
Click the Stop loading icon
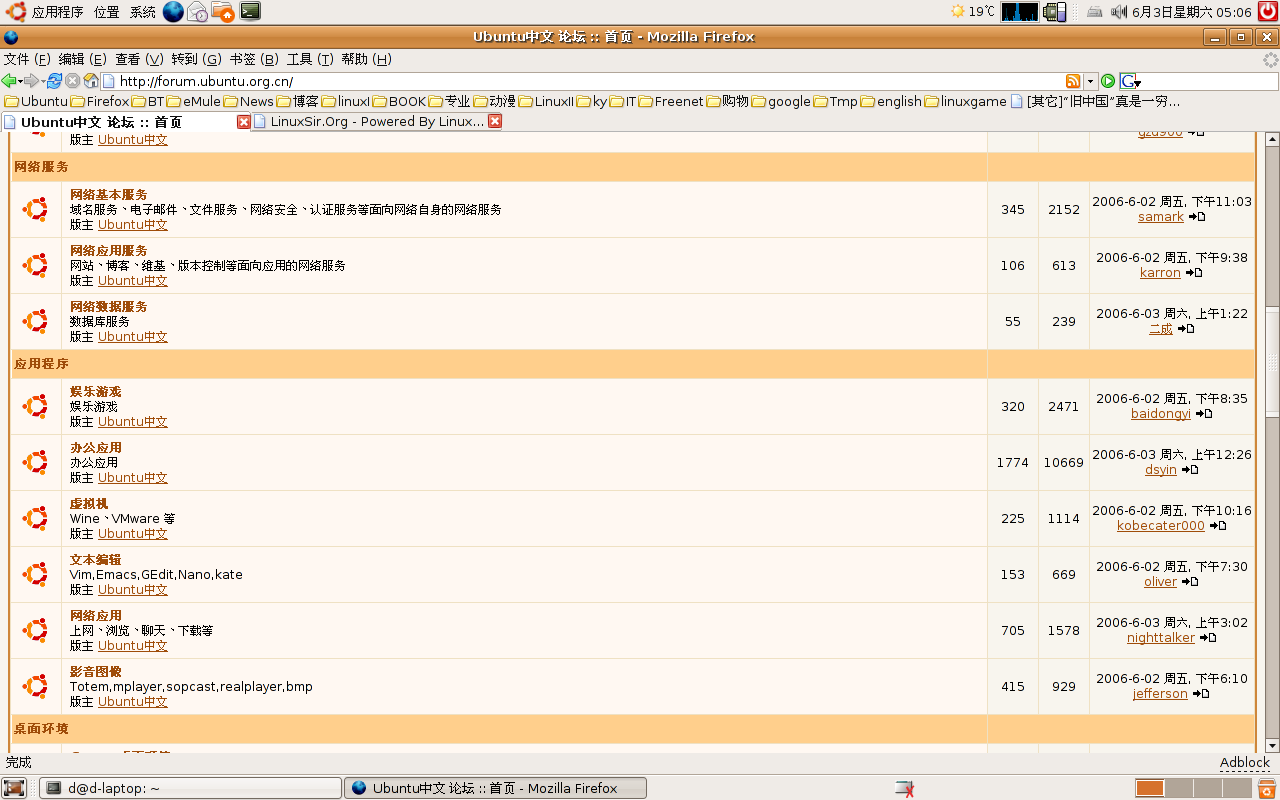(72, 81)
